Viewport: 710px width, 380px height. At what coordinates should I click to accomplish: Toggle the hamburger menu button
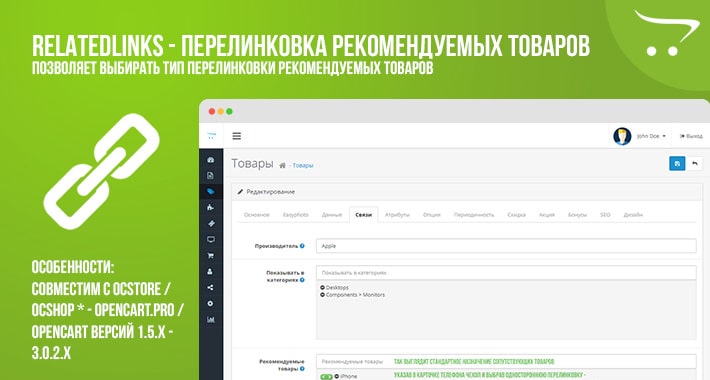click(236, 136)
